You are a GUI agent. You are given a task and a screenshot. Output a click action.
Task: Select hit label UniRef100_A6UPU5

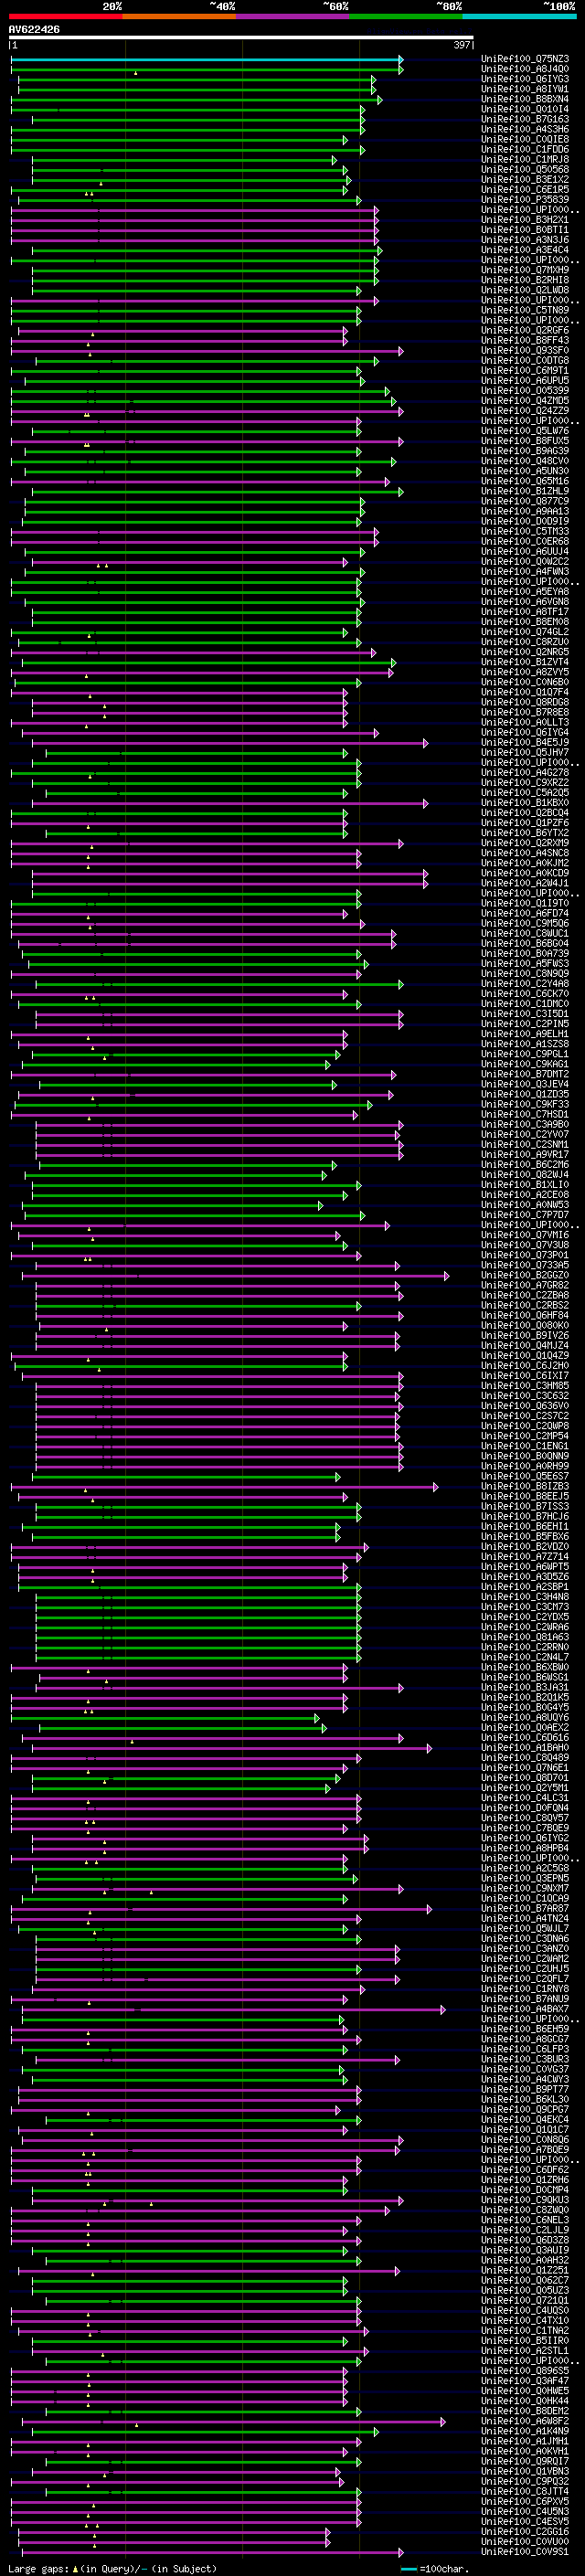pyautogui.click(x=525, y=381)
